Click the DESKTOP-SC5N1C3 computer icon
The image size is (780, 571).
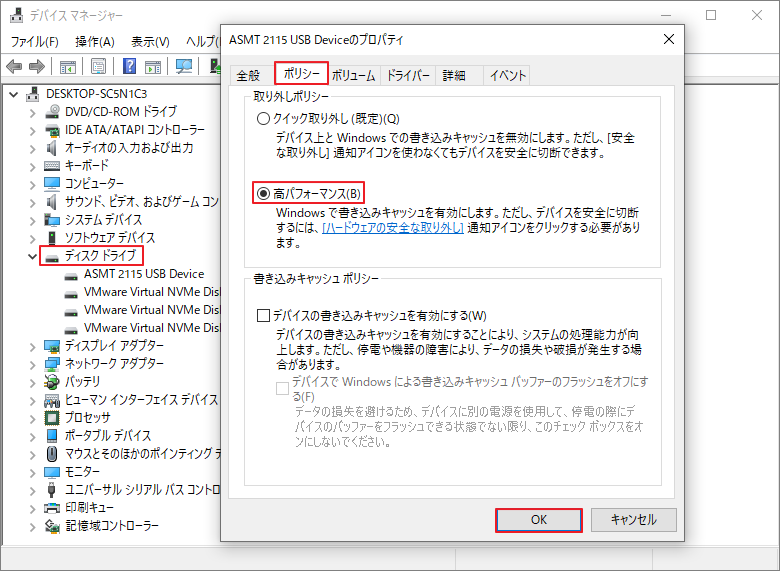point(33,94)
